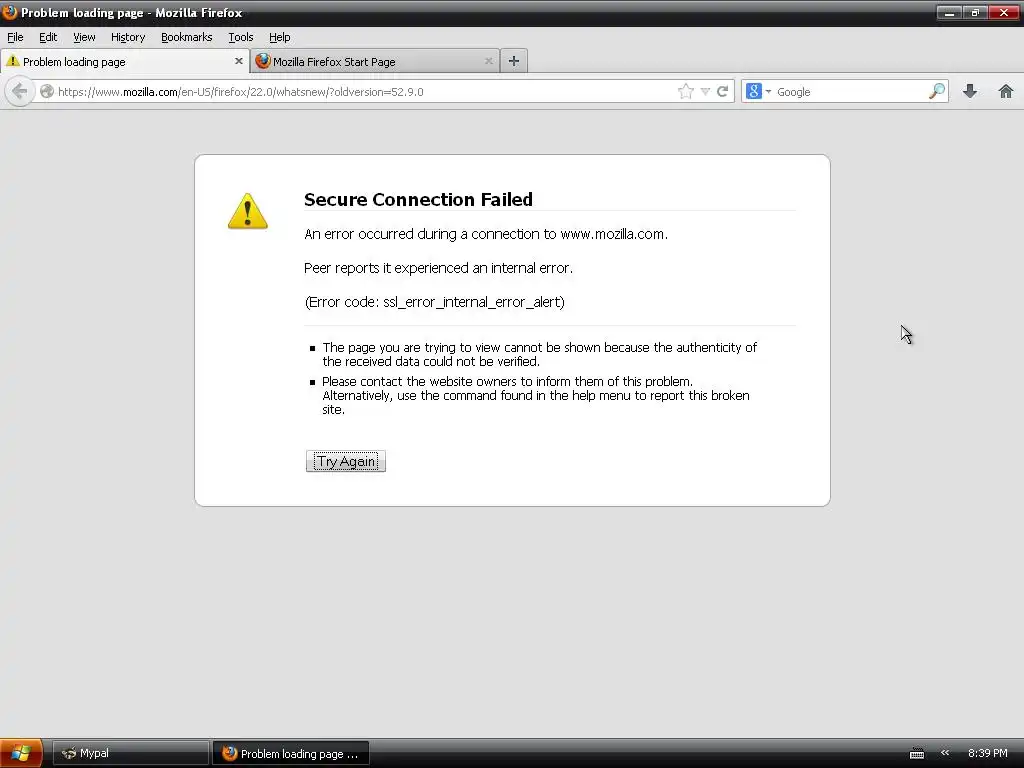Open the Help menu
The width and height of the screenshot is (1024, 768).
click(280, 37)
